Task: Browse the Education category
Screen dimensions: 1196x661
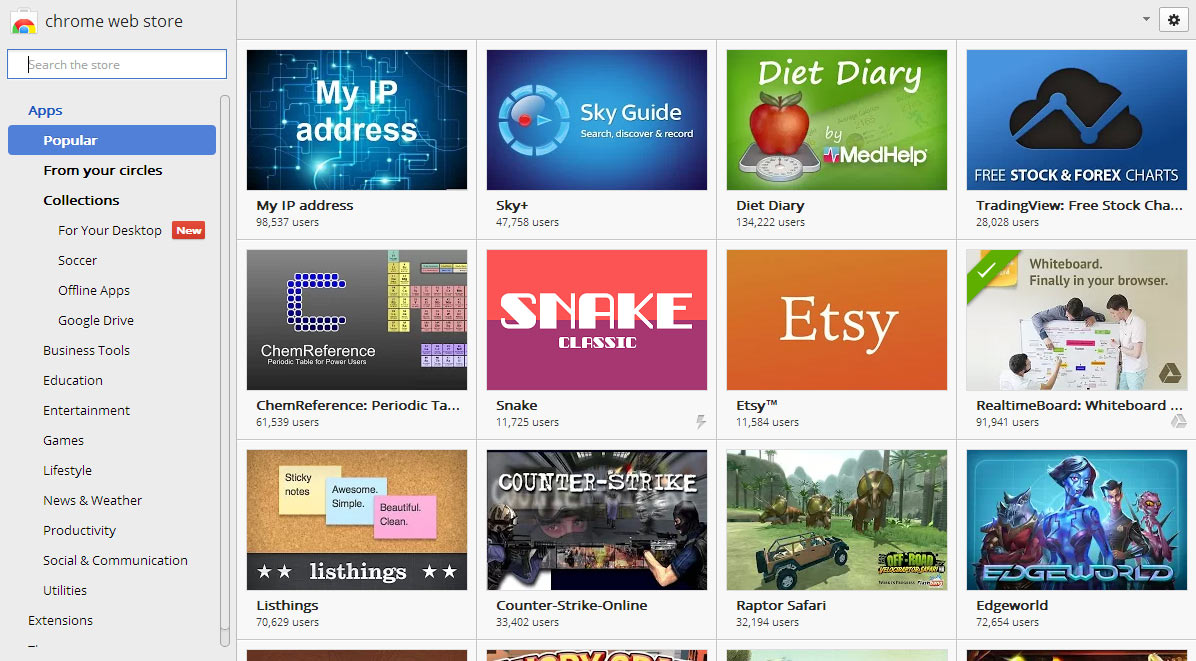Action: tap(72, 380)
